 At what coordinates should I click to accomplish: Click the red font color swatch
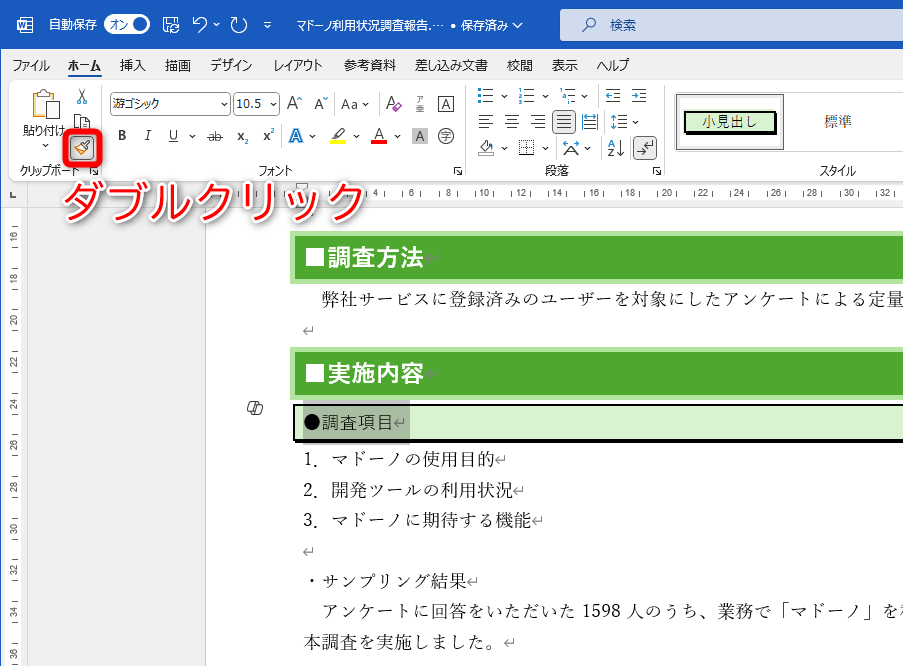click(x=378, y=135)
